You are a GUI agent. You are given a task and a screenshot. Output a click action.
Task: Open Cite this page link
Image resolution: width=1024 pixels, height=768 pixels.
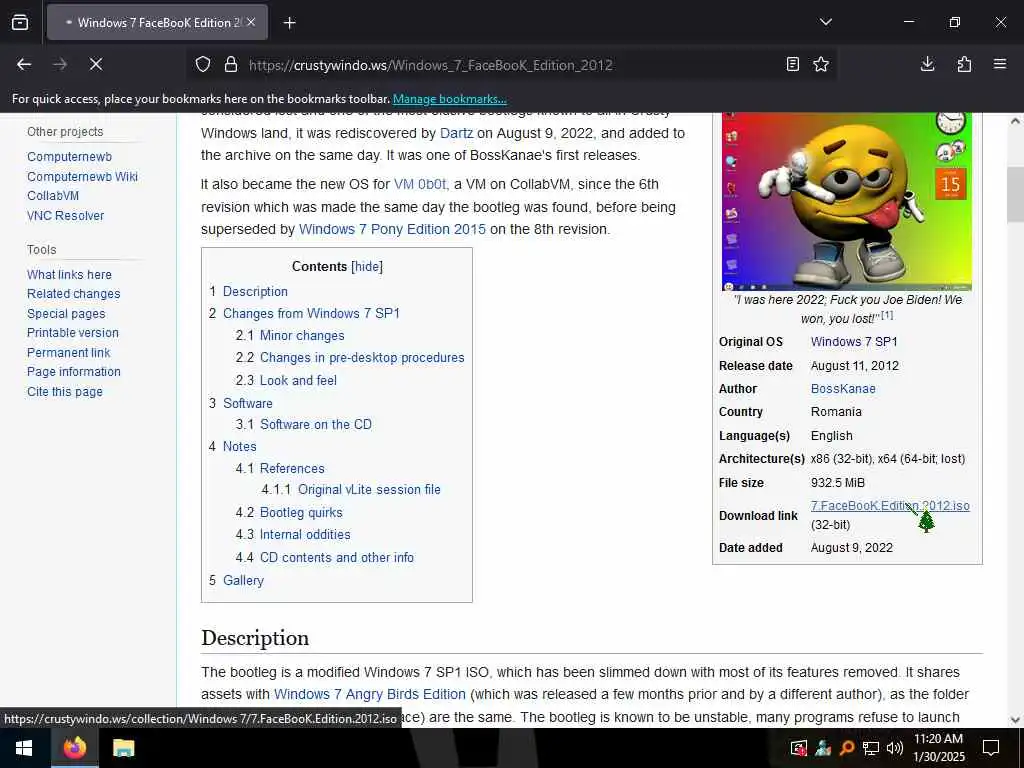65,391
